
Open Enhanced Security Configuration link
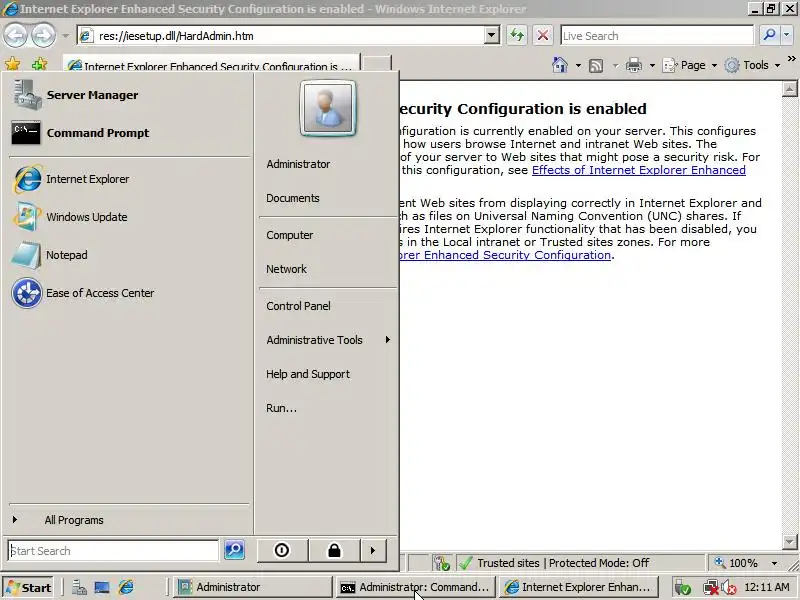(505, 255)
